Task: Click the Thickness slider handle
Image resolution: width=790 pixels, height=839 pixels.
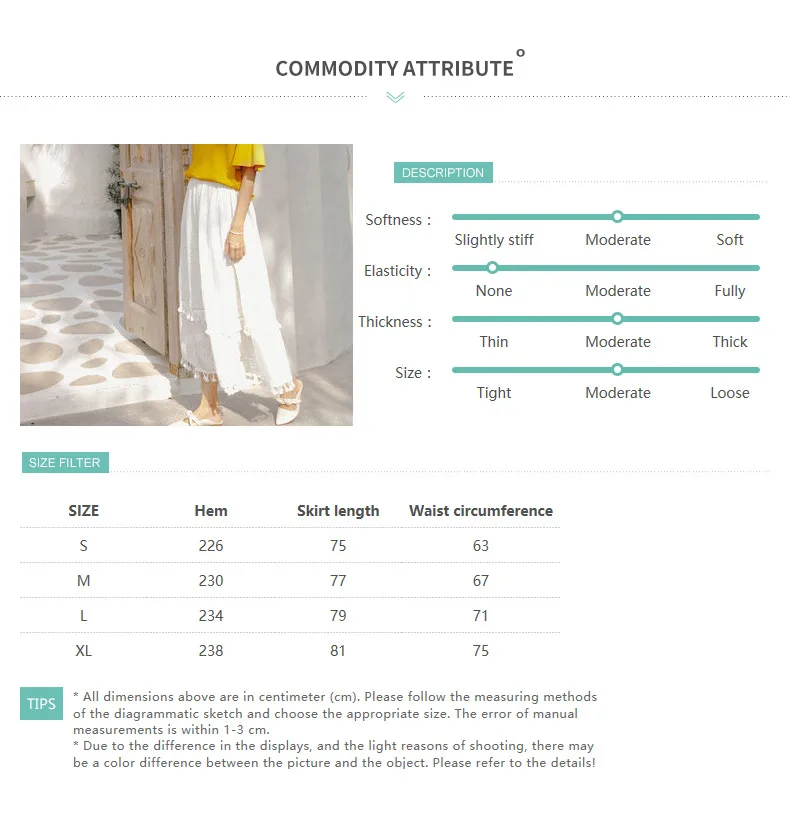Action: pyautogui.click(x=617, y=319)
